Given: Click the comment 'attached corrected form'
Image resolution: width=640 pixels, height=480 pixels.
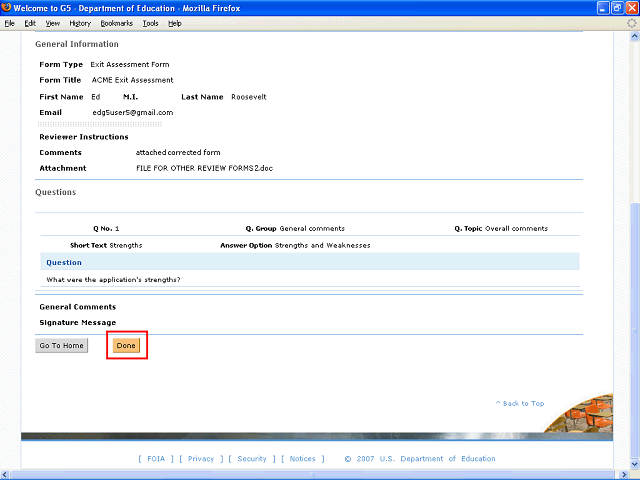Looking at the screenshot, I should pyautogui.click(x=178, y=153).
